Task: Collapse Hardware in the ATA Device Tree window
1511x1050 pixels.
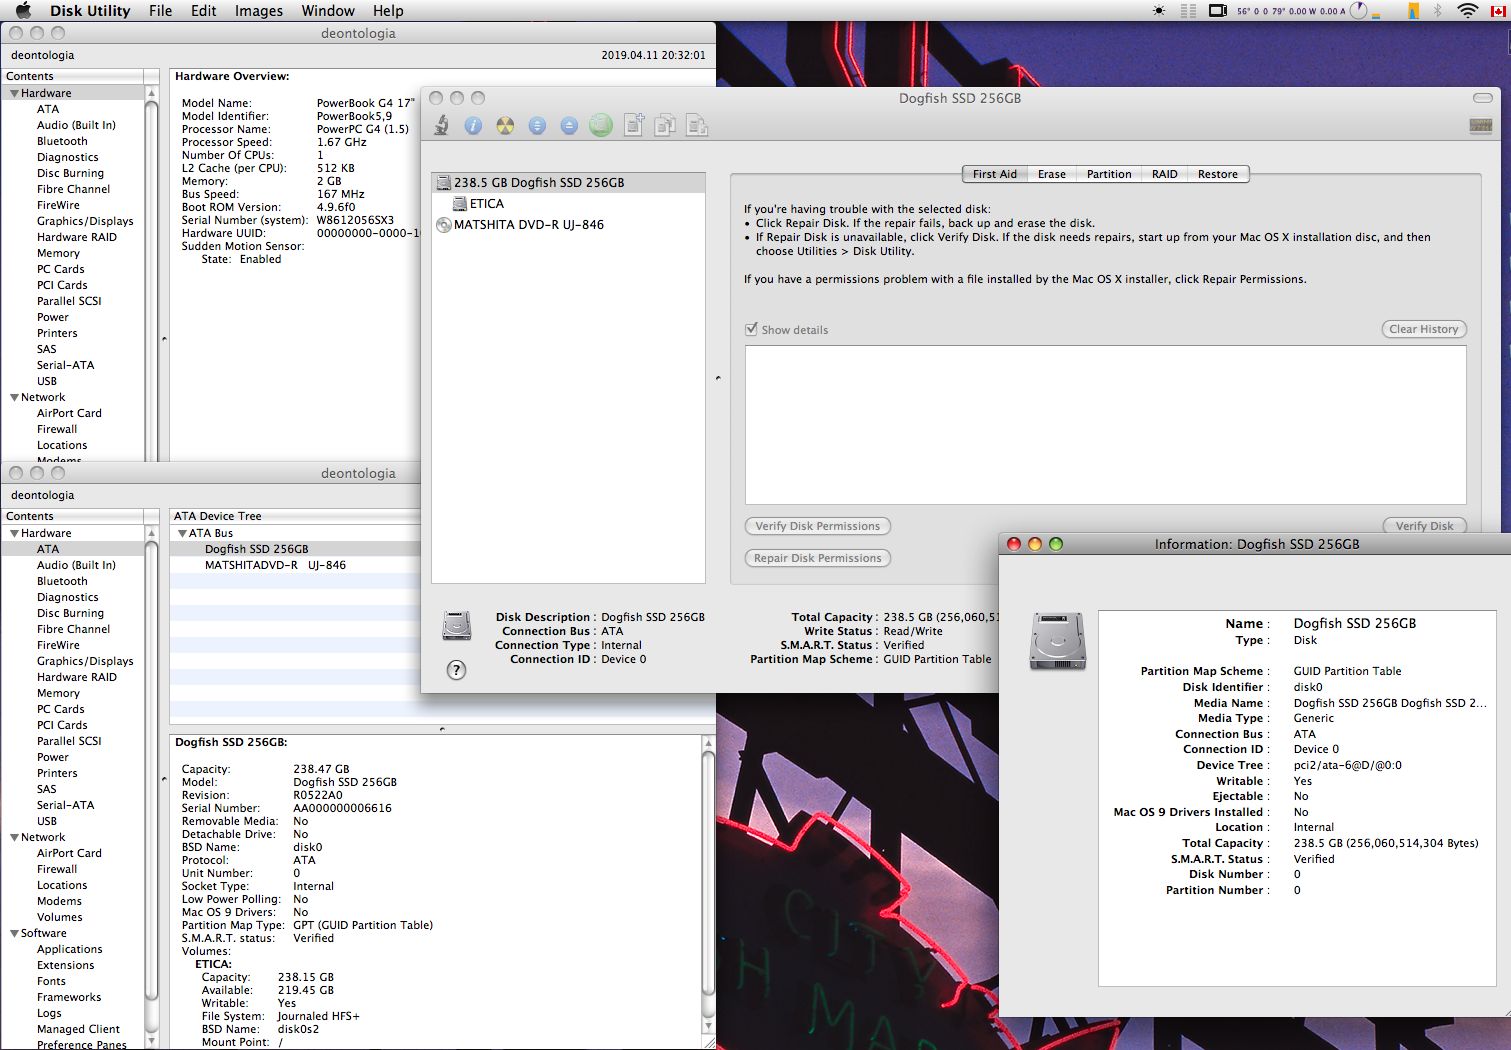Action: click(14, 533)
